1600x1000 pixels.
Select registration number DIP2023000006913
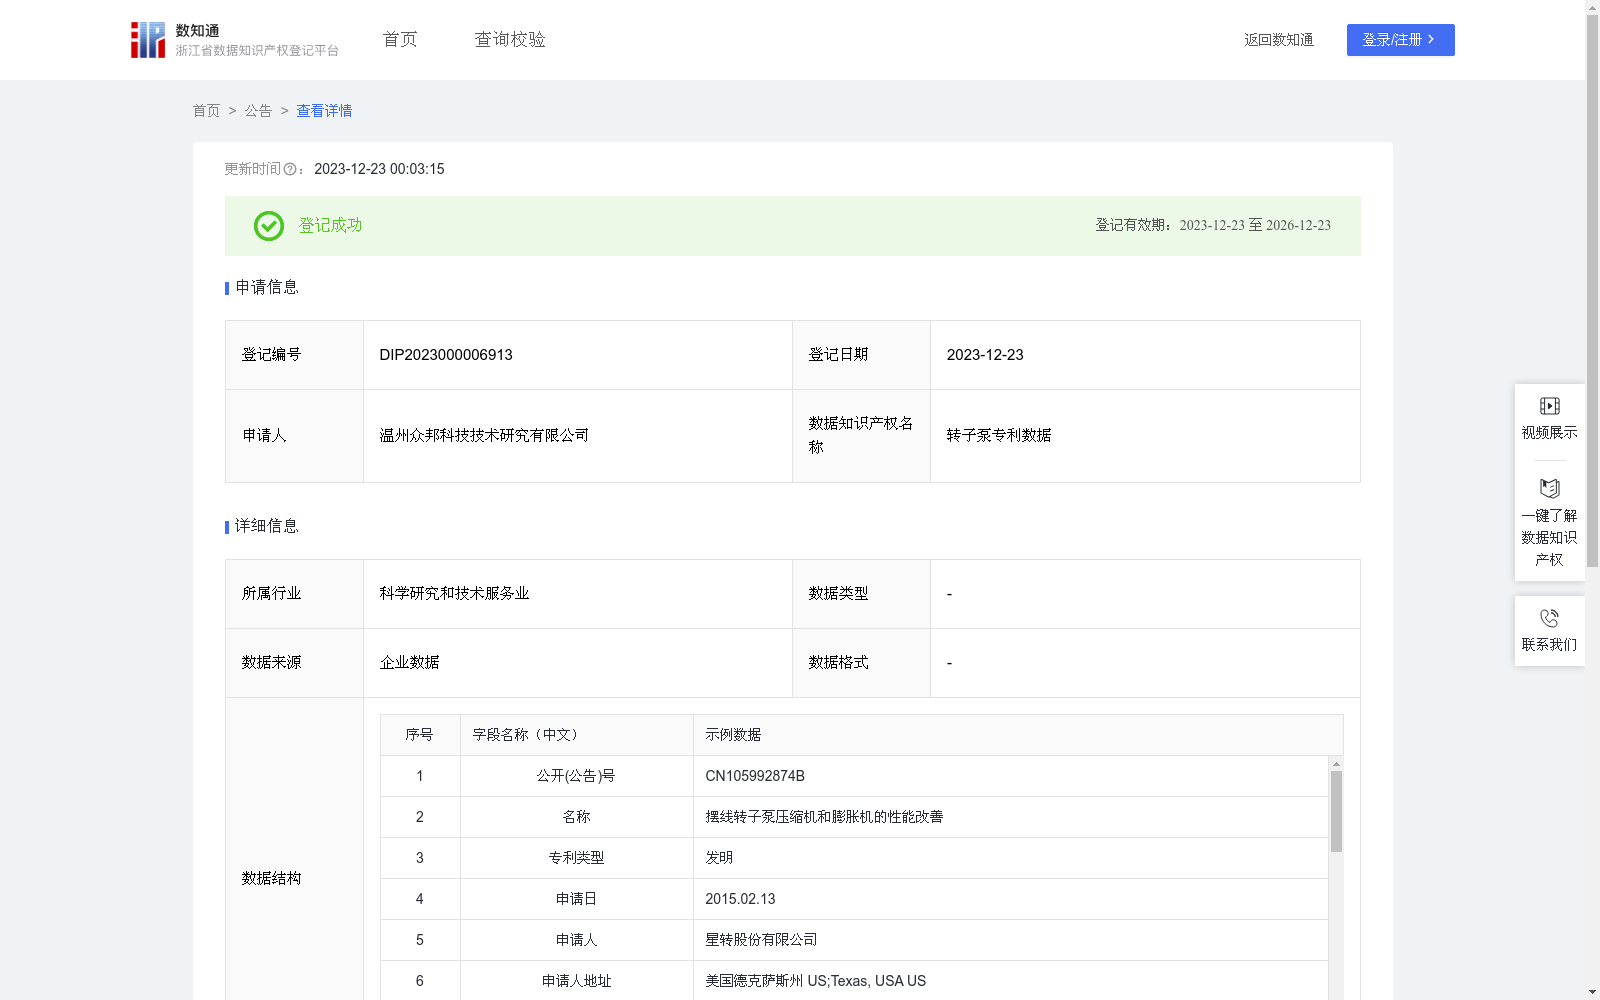[446, 355]
